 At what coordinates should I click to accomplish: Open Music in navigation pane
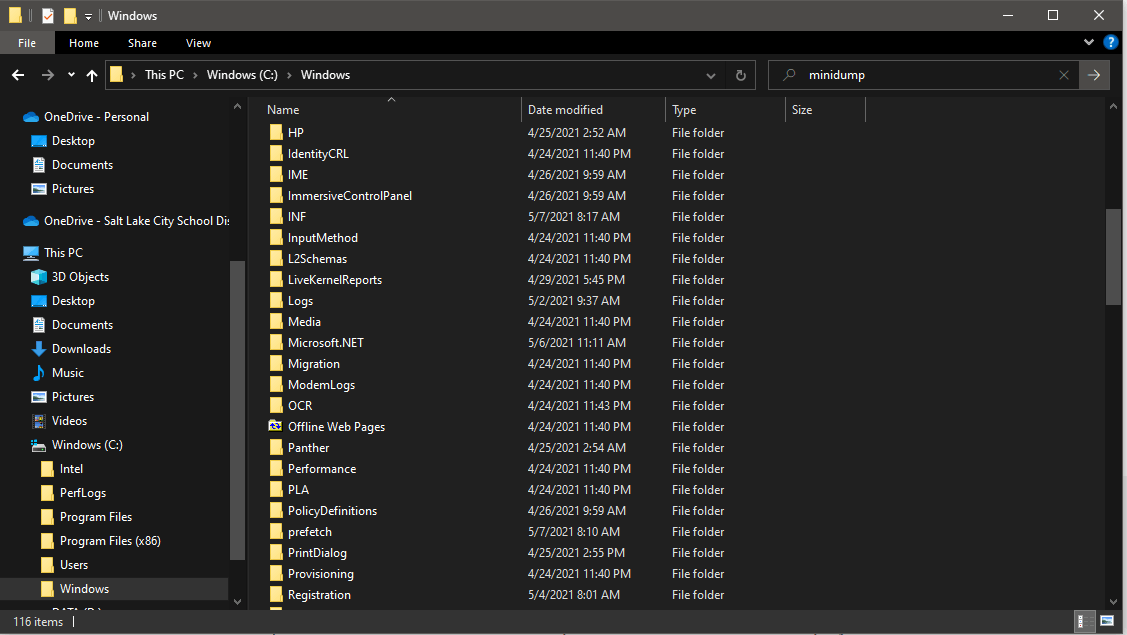[x=68, y=373]
